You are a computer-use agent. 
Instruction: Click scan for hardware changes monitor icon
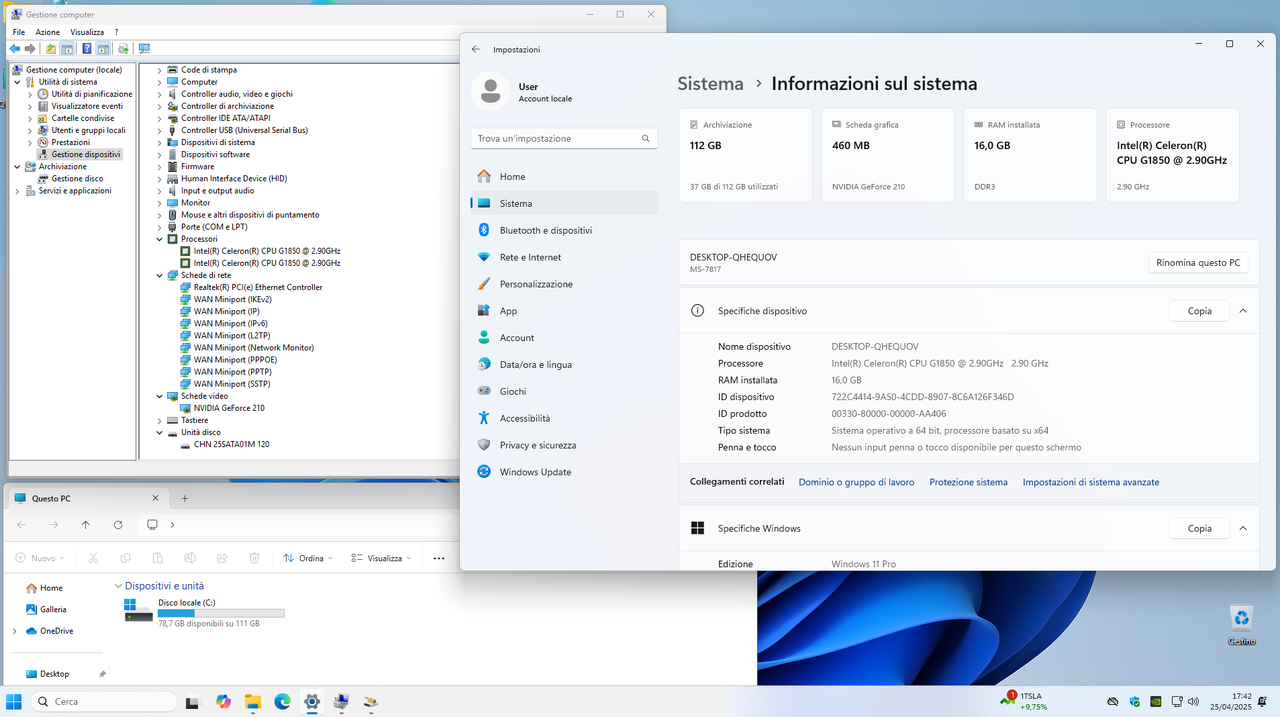(x=144, y=48)
